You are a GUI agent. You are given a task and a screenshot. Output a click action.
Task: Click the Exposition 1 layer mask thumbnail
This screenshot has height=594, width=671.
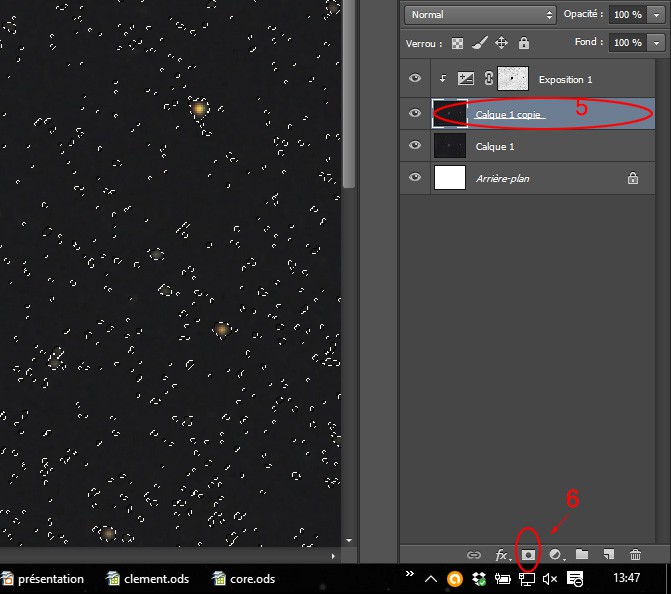[513, 79]
